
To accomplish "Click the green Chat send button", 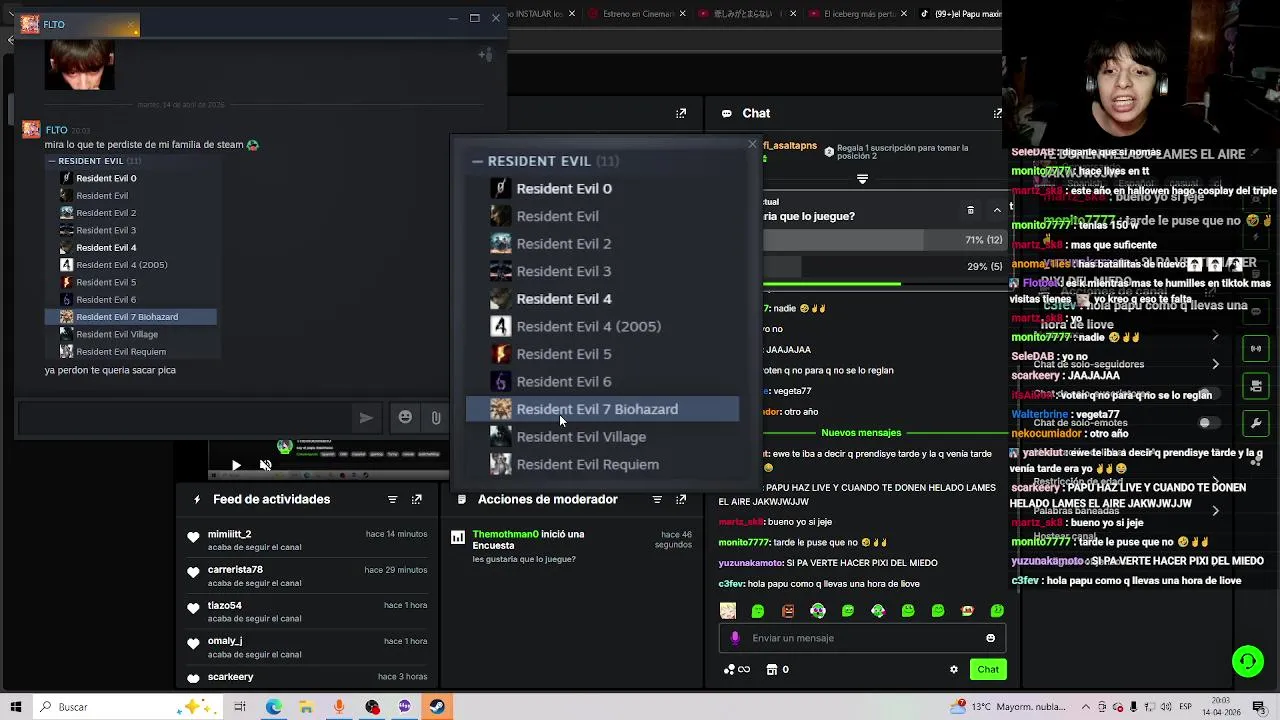I will [988, 669].
